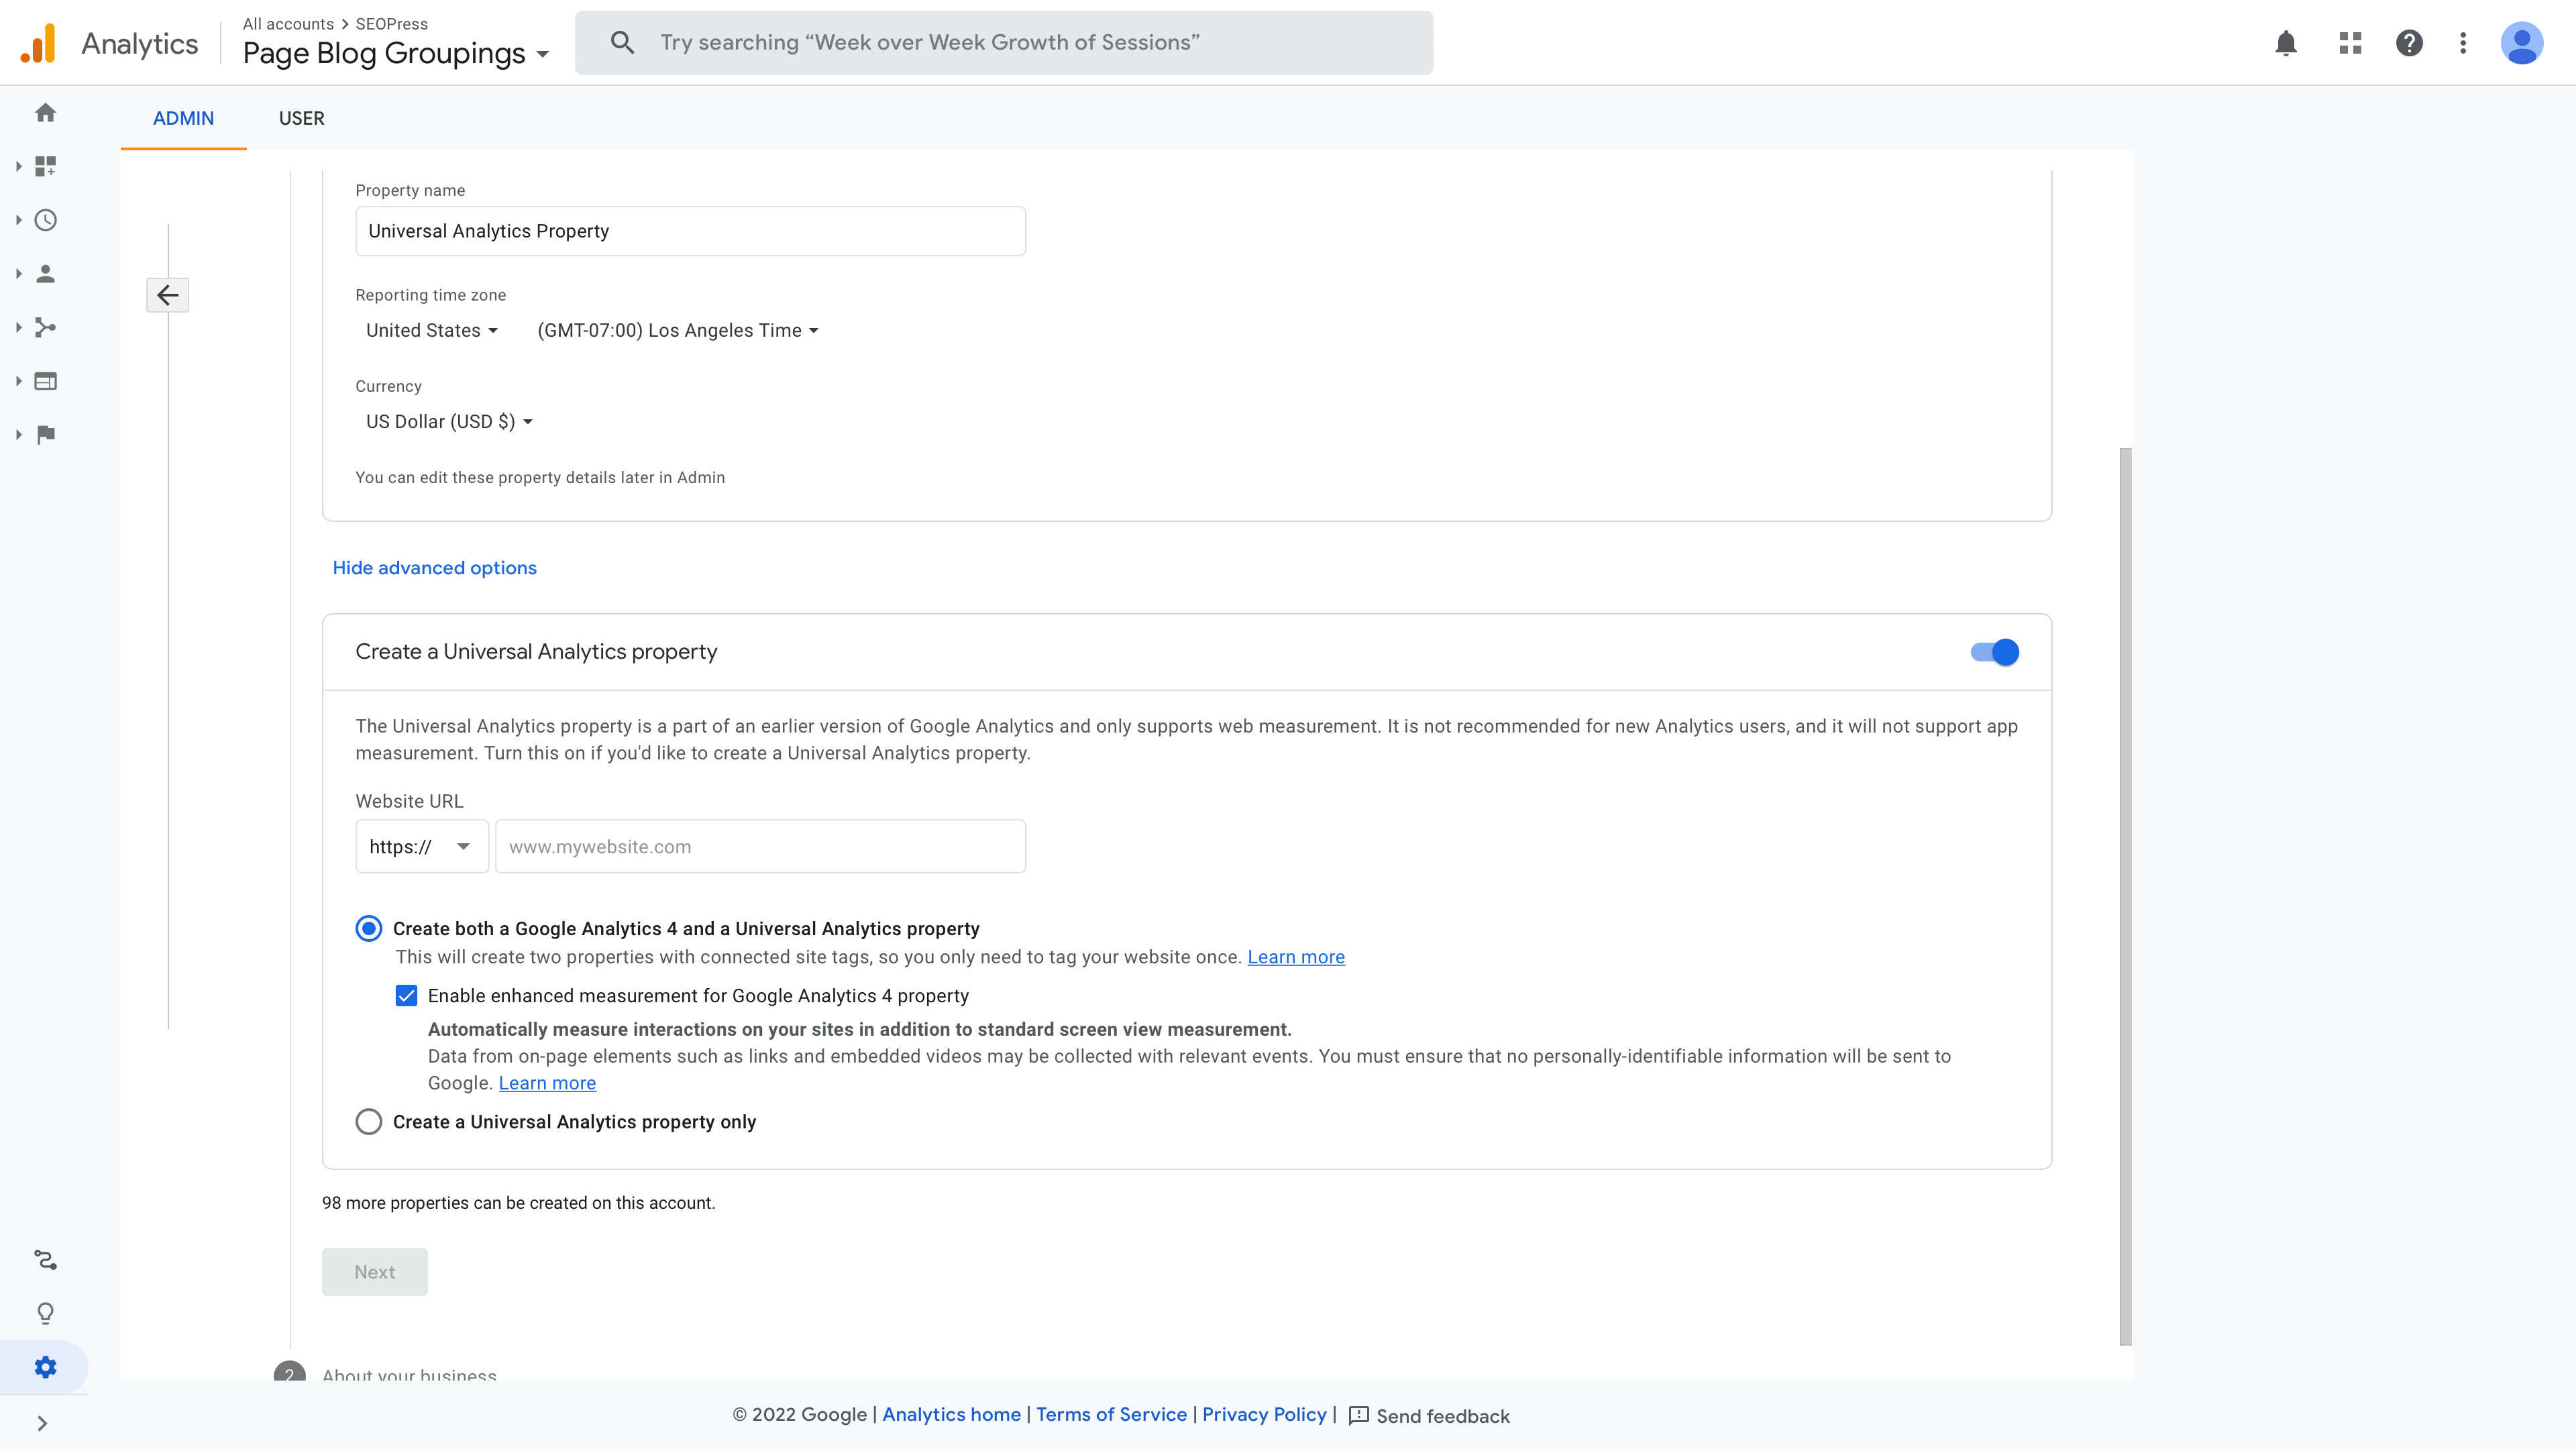Expand the Audience sidebar arrow
This screenshot has height=1449, width=2576.
coord(18,274)
